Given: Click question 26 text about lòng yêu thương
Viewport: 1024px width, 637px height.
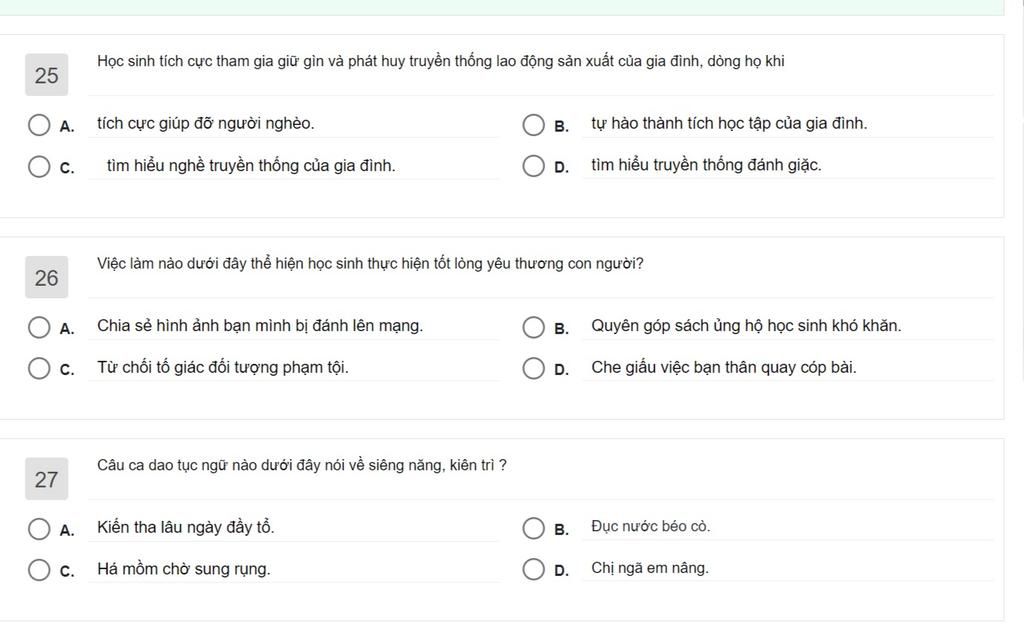Looking at the screenshot, I should (x=370, y=263).
